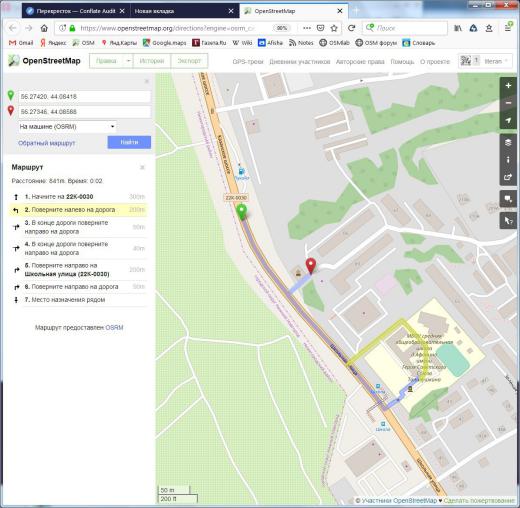520x508 pixels.
Task: Zoom out the map with minus button
Action: click(508, 103)
